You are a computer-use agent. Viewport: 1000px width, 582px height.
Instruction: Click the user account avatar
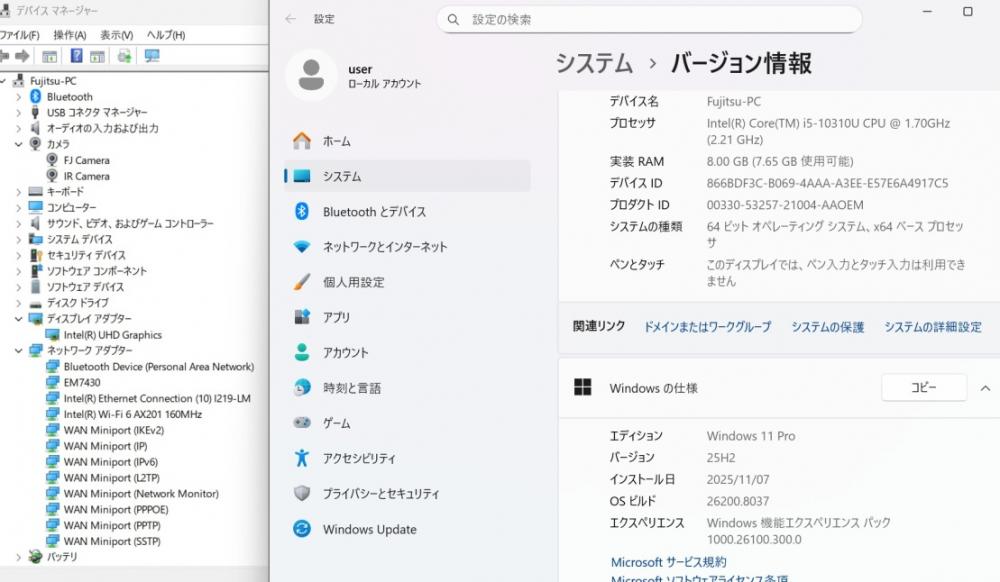coord(310,76)
